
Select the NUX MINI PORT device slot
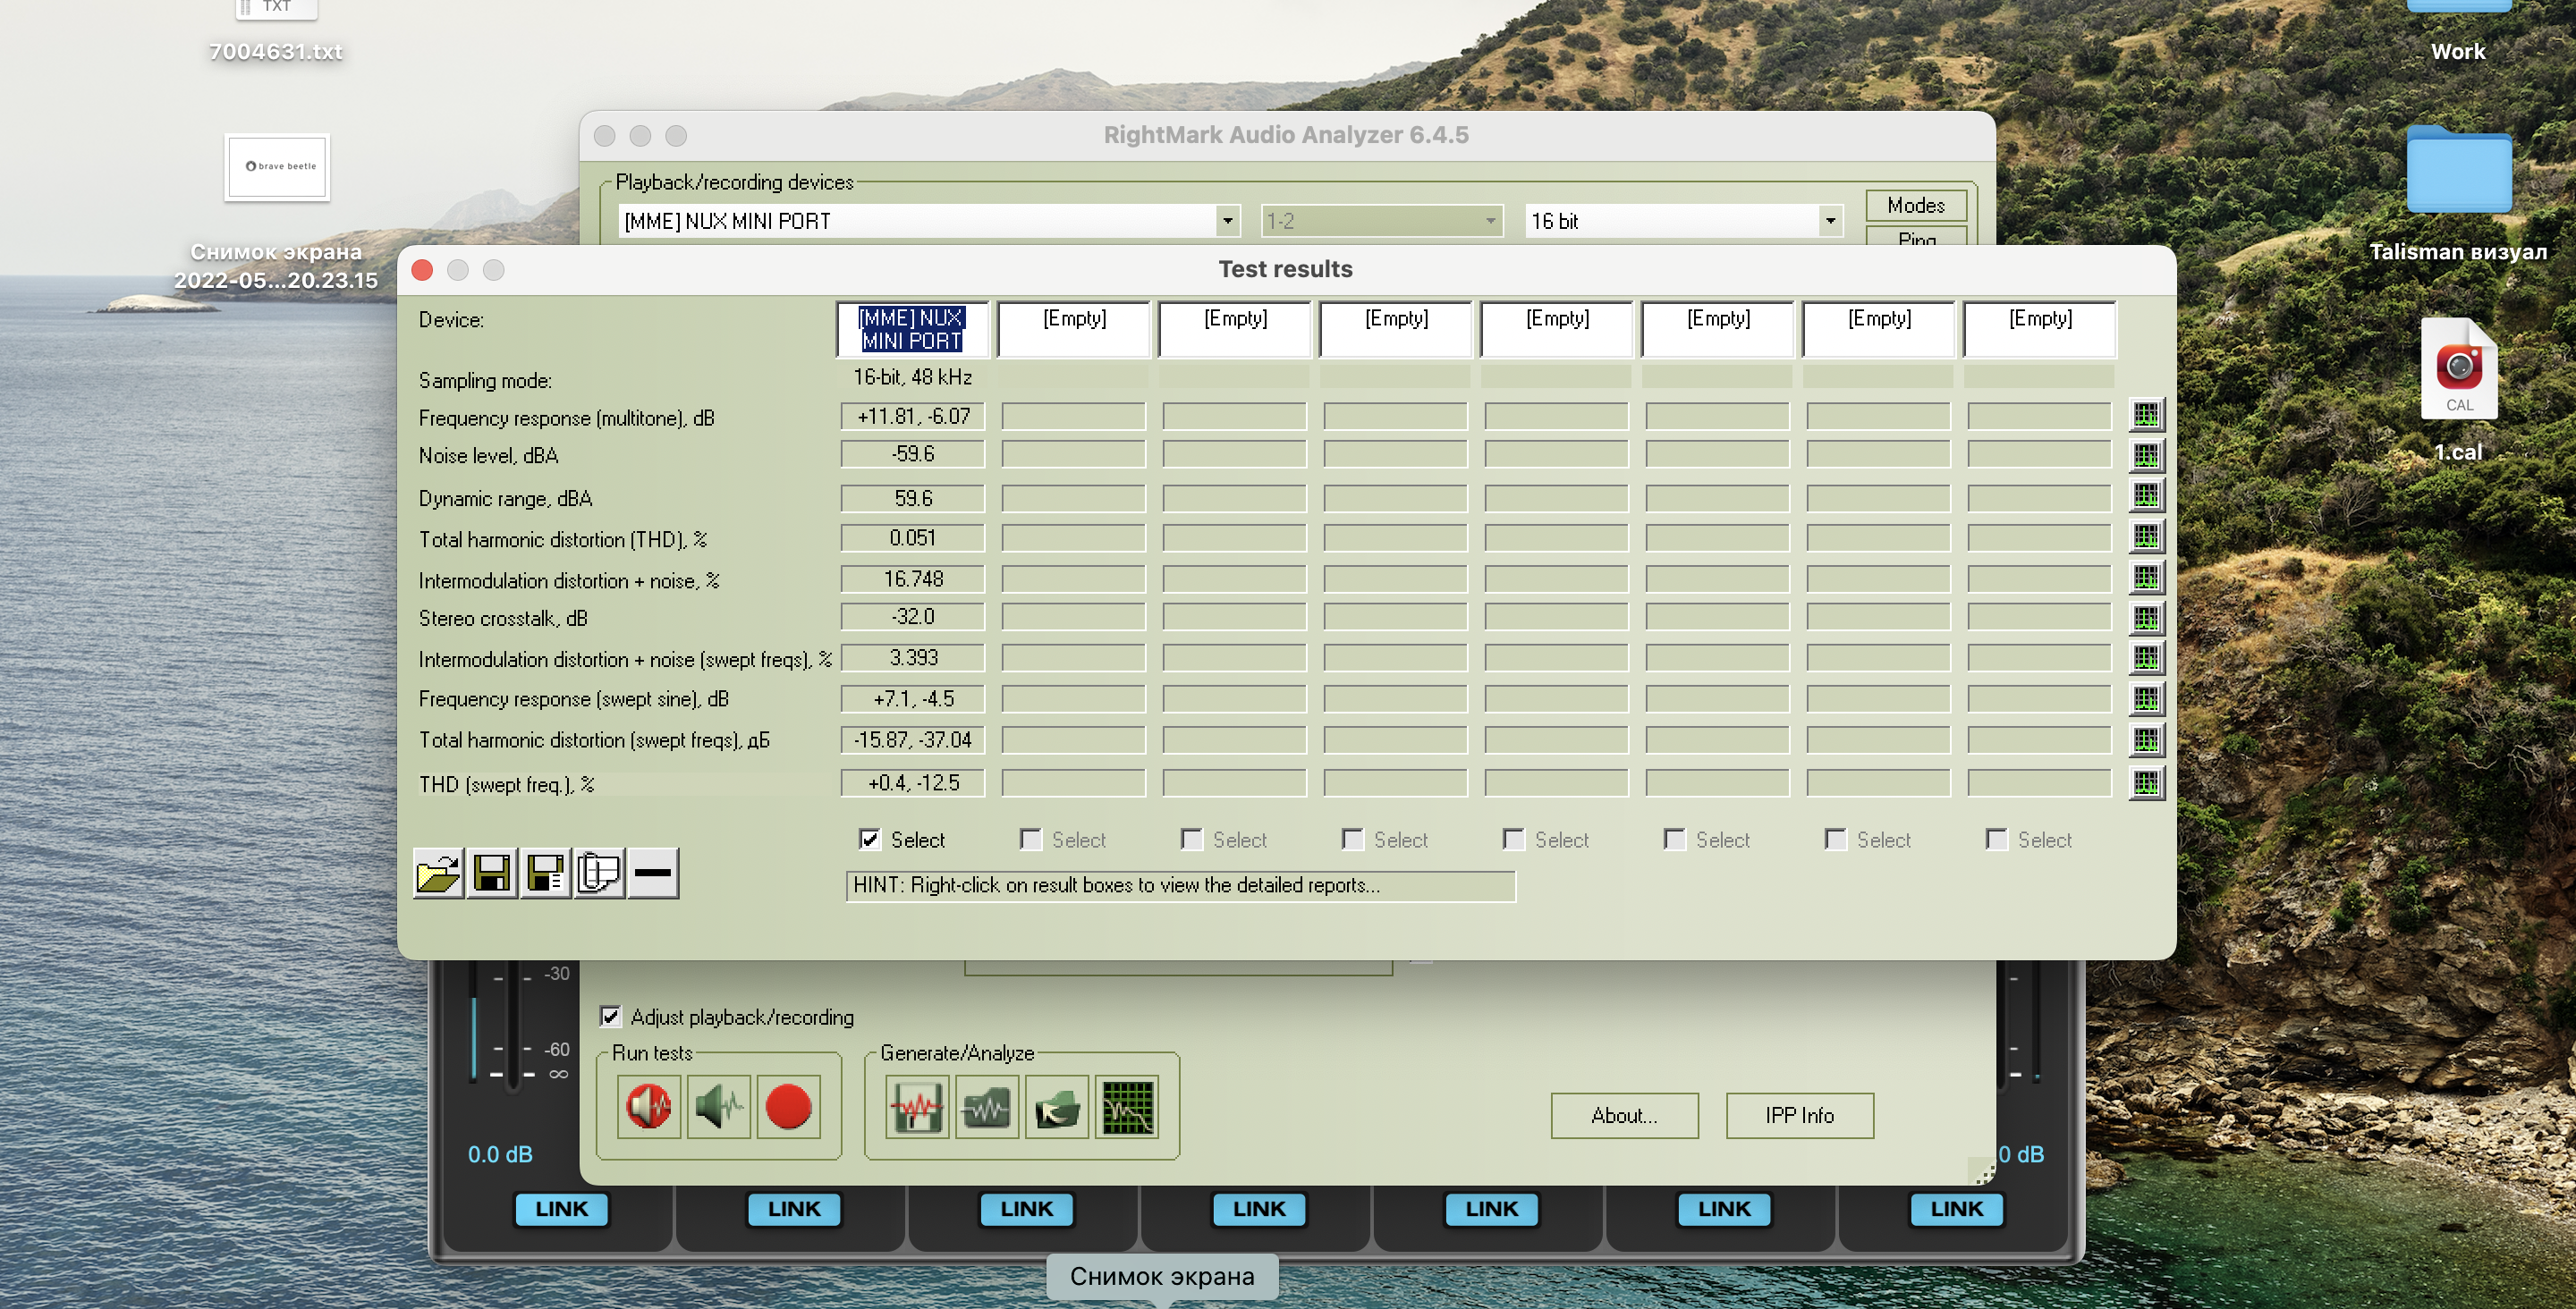pos(912,329)
